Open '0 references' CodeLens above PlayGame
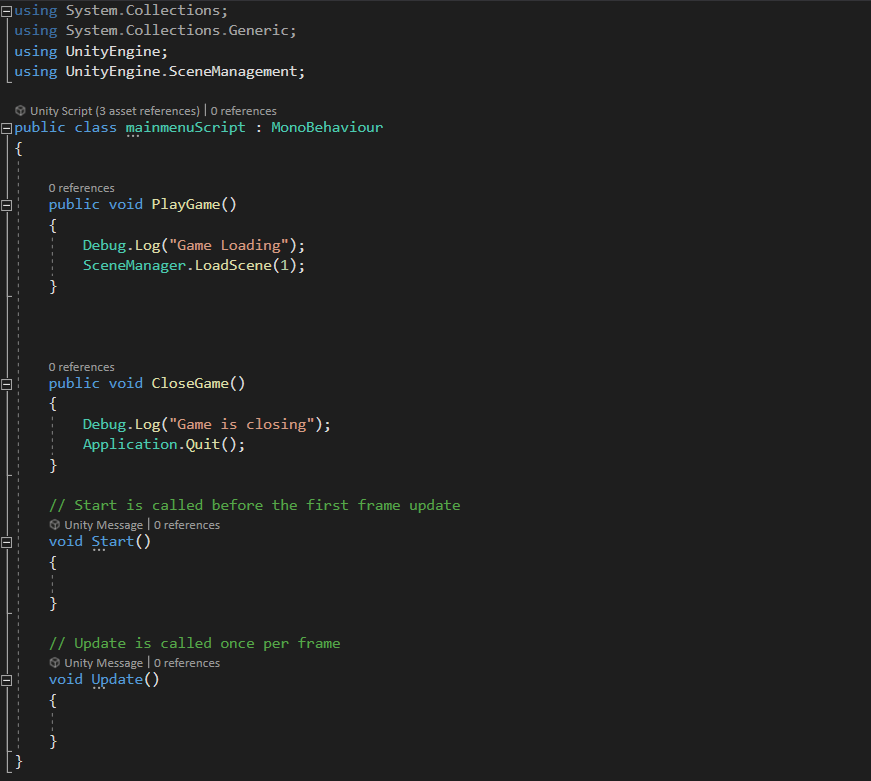 point(81,188)
